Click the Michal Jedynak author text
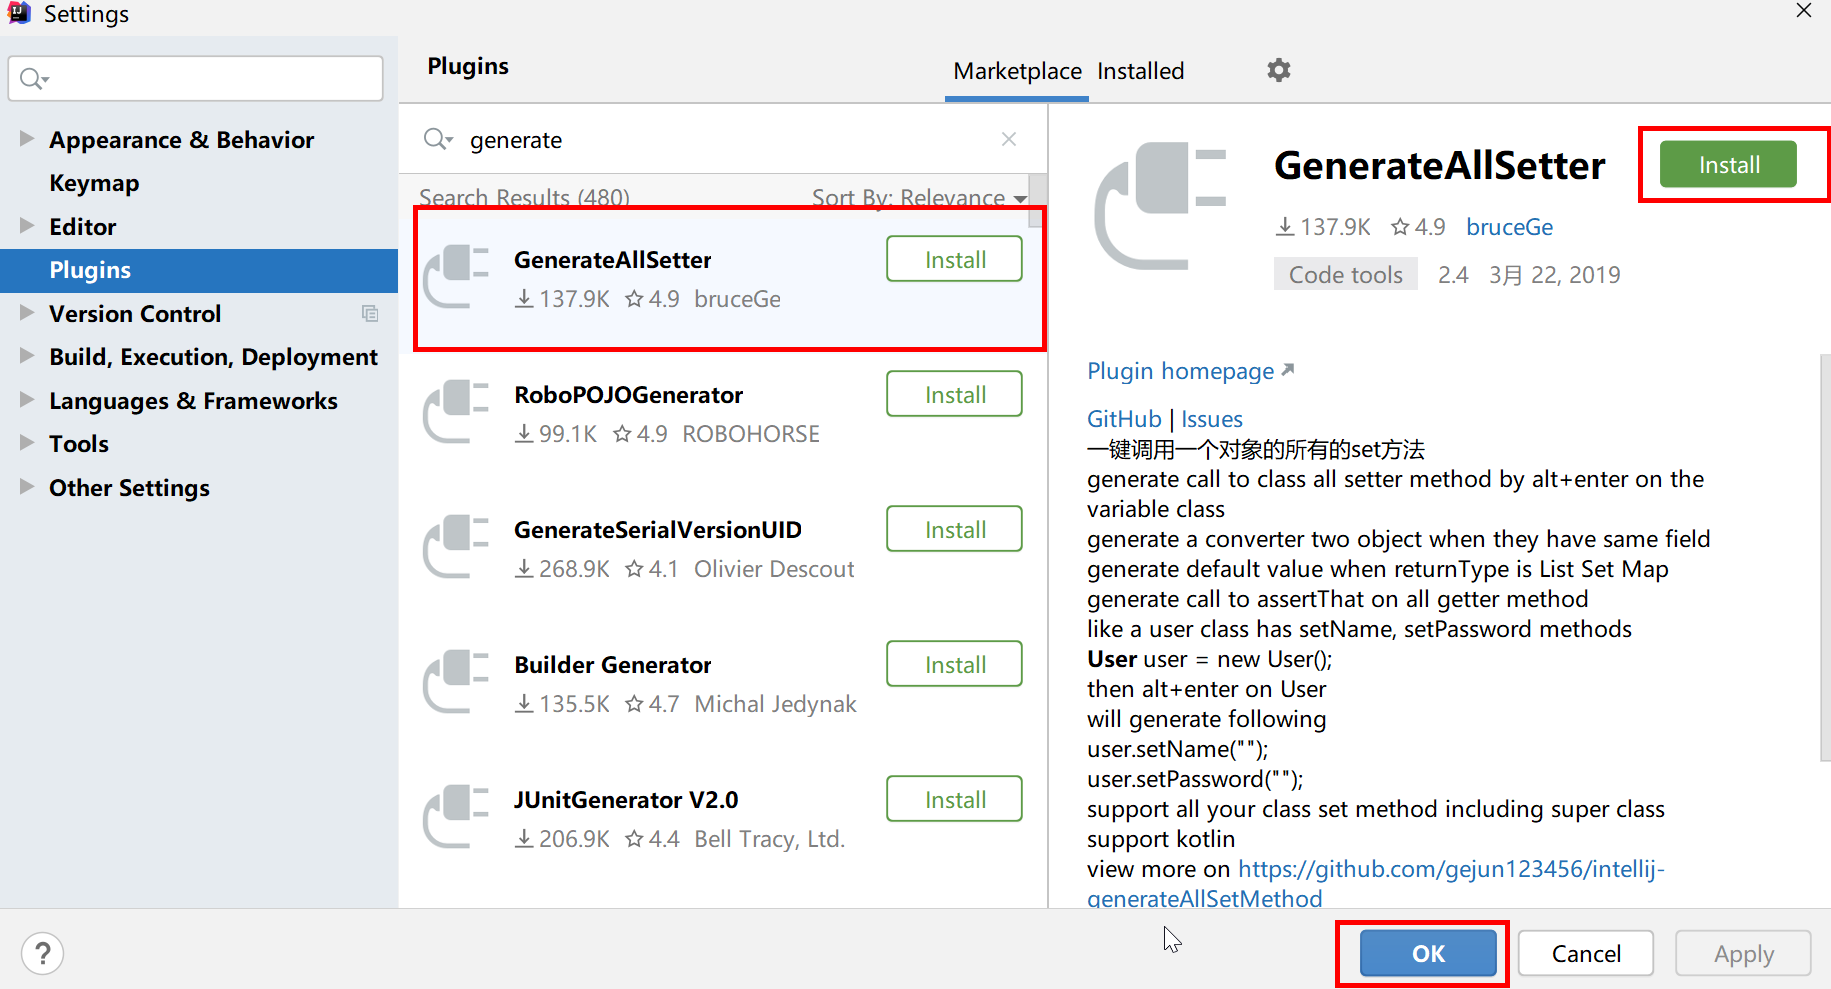The height and width of the screenshot is (989, 1831). pyautogui.click(x=775, y=704)
